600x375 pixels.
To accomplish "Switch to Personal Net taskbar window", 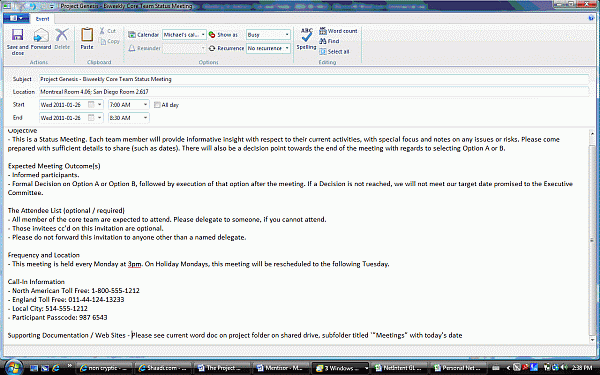I will point(457,368).
